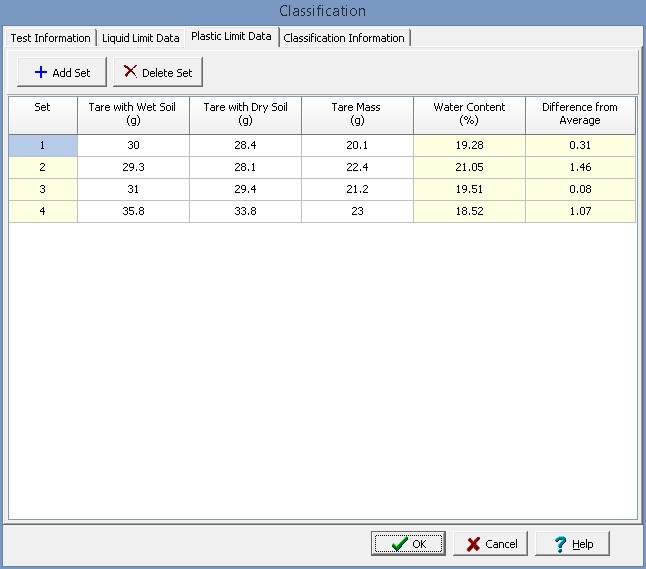Select the Plastic Limit Data tab

click(231, 37)
